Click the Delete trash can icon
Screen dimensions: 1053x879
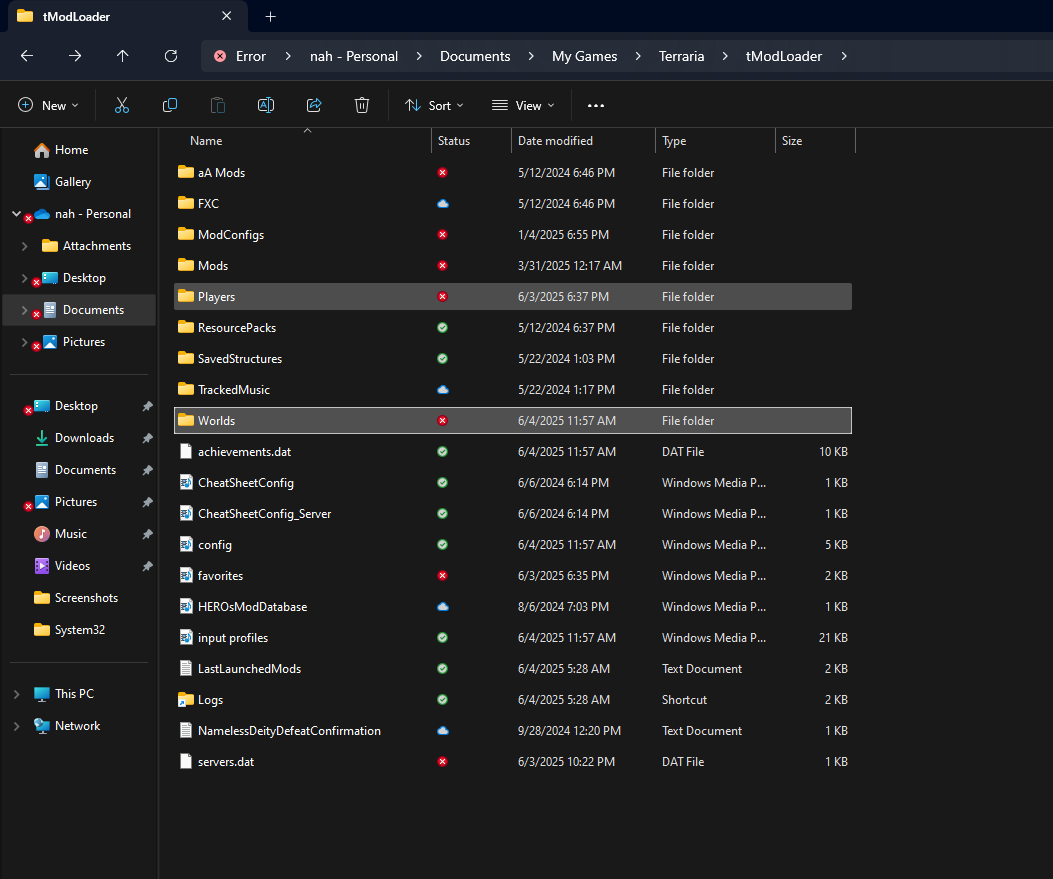(x=362, y=105)
